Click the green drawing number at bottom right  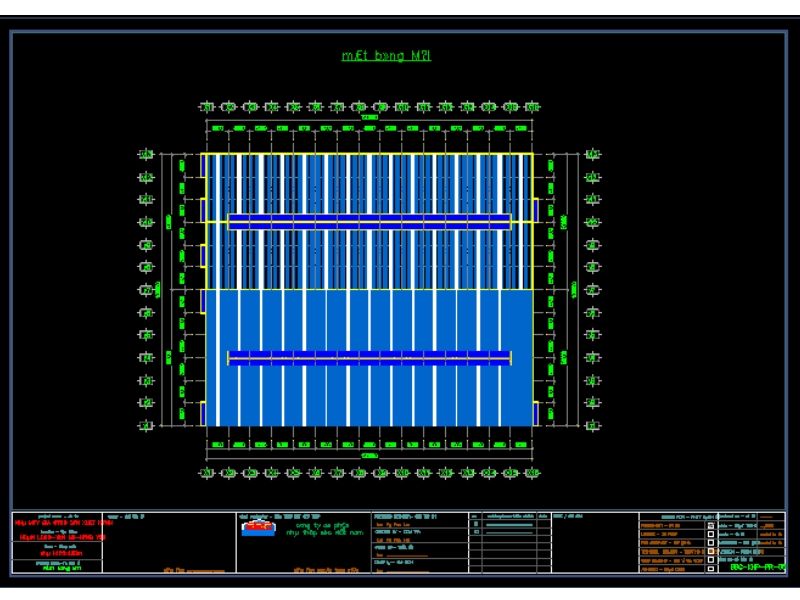point(758,568)
